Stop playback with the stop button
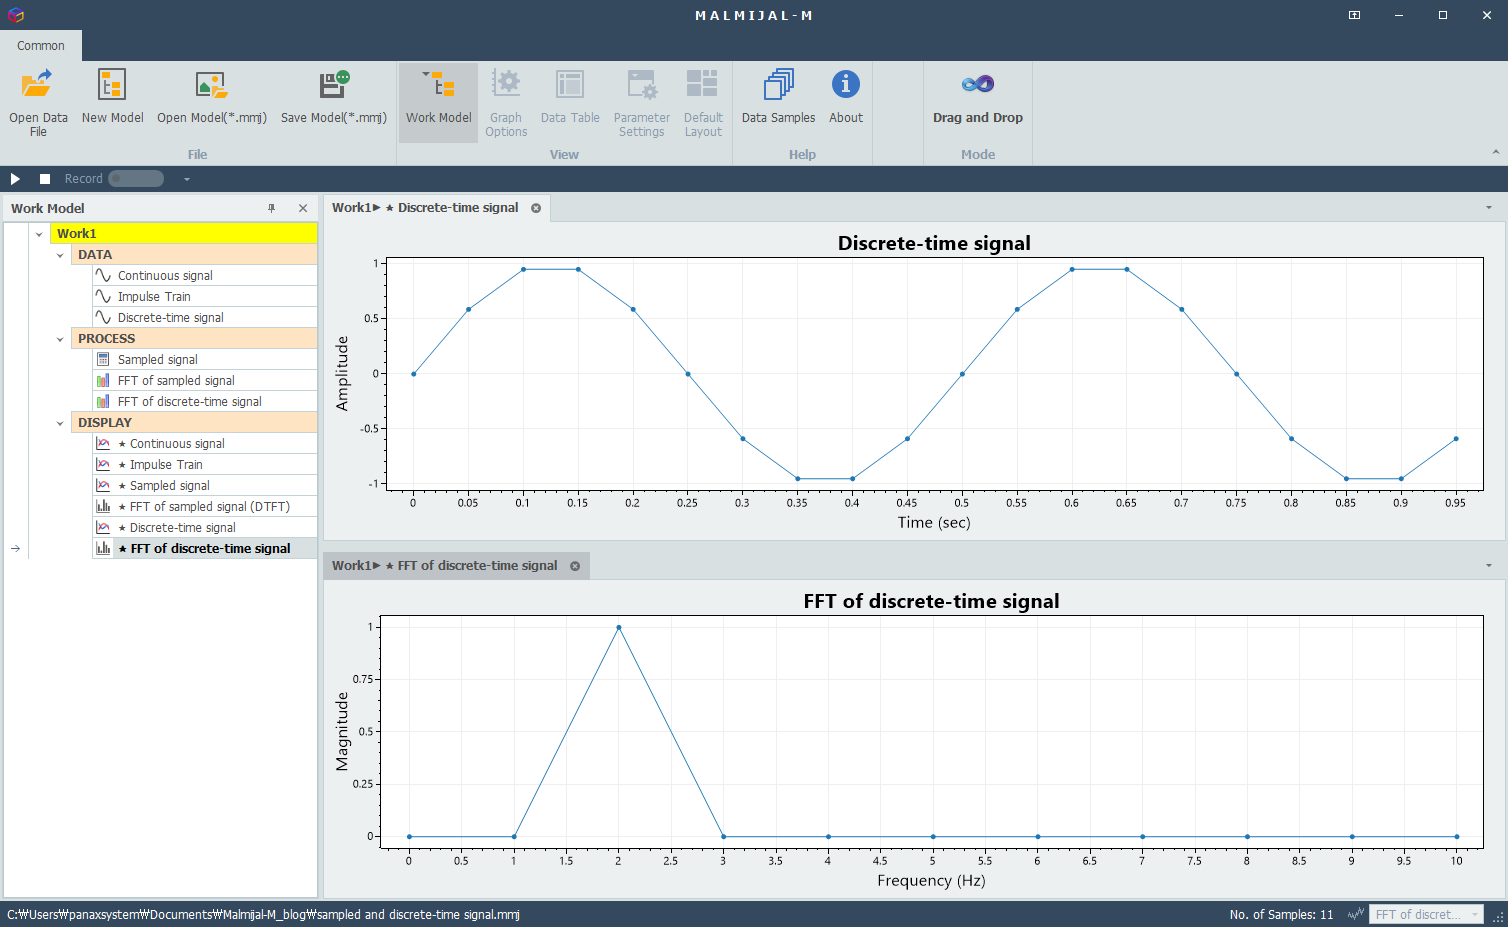Viewport: 1508px width, 927px height. [x=45, y=179]
